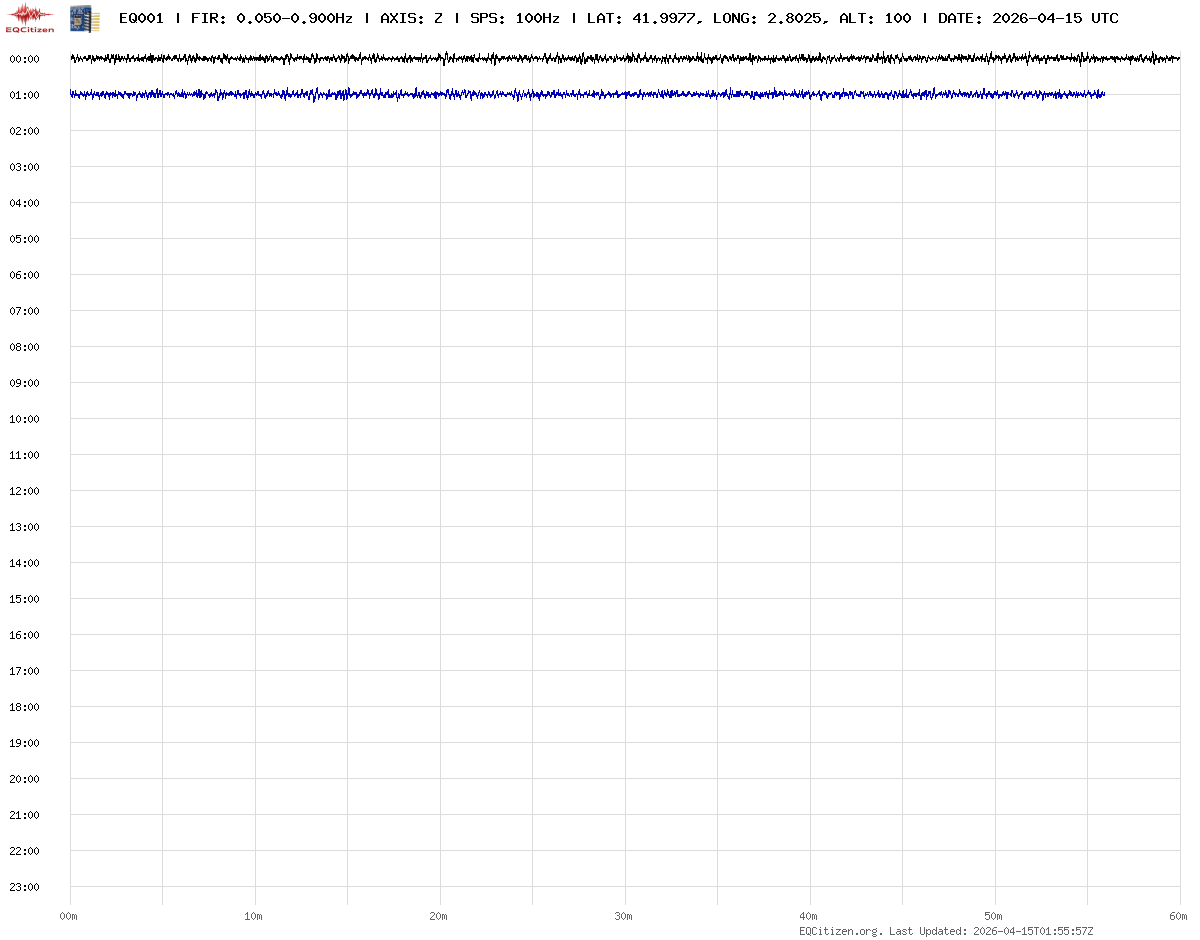Click the EQCitizen red seismic logo
This screenshot has height=940, width=1200.
[x=30, y=18]
